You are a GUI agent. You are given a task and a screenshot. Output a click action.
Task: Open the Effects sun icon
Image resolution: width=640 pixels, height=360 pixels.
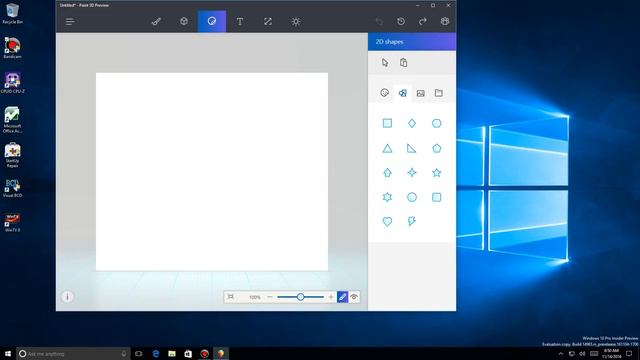point(296,22)
